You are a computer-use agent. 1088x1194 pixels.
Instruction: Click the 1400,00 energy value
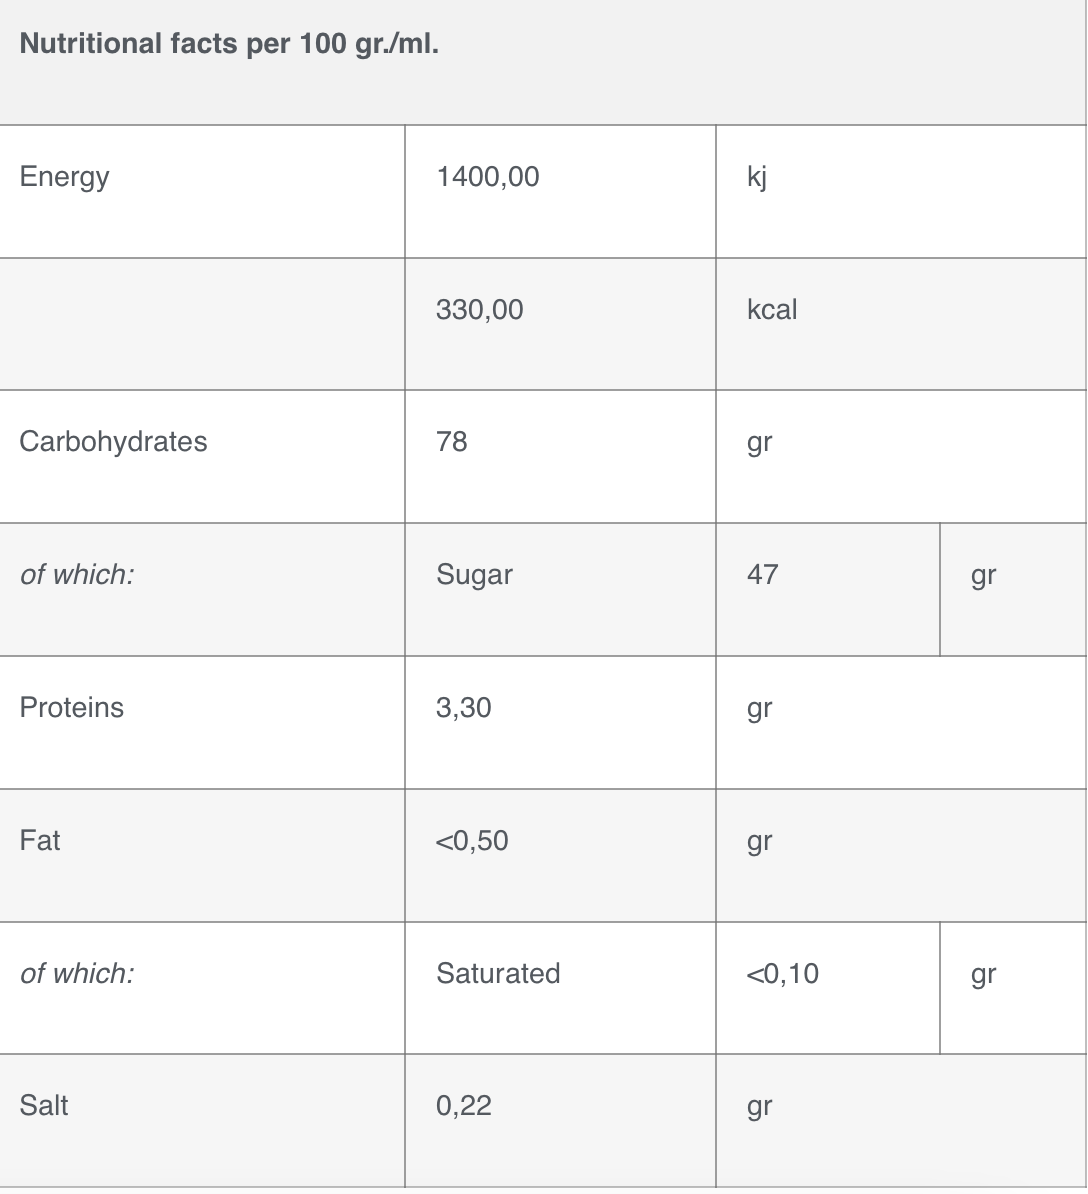[x=487, y=177]
